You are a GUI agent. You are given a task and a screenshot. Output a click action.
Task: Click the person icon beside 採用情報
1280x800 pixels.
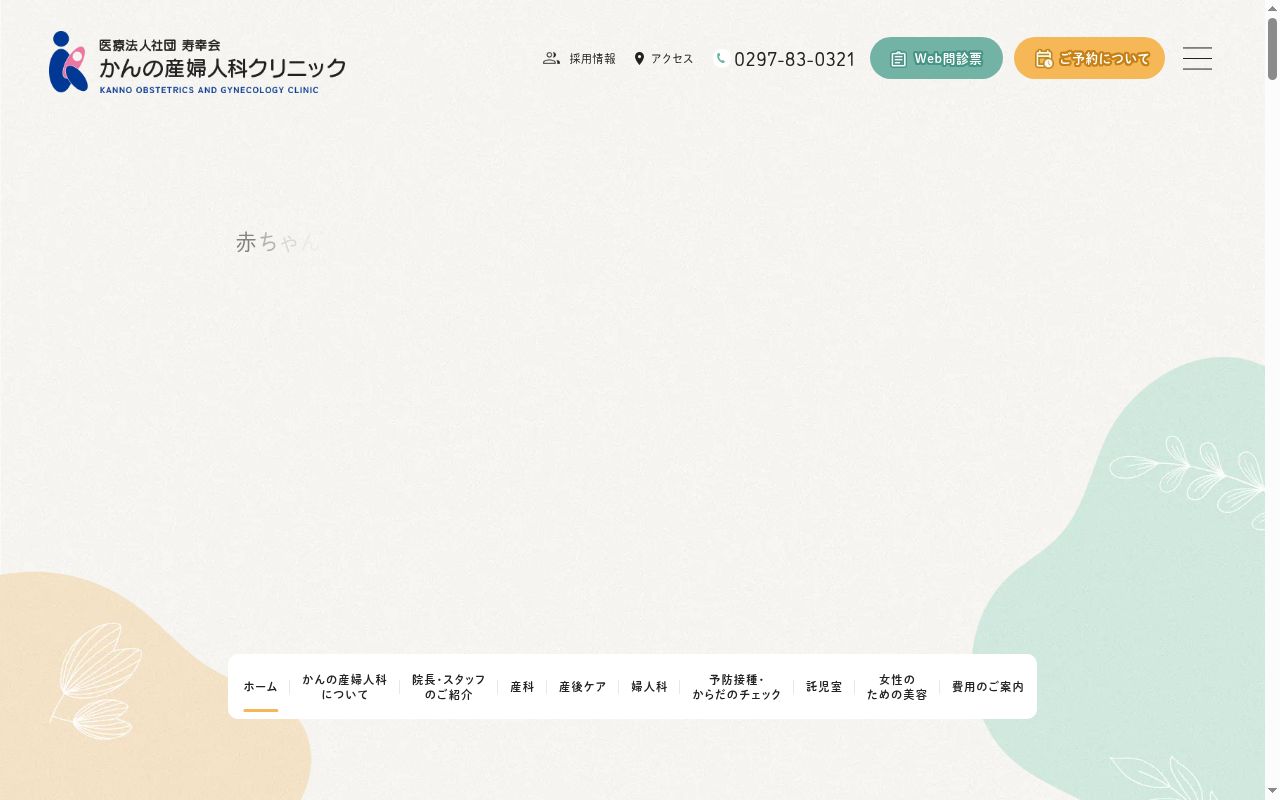click(551, 58)
